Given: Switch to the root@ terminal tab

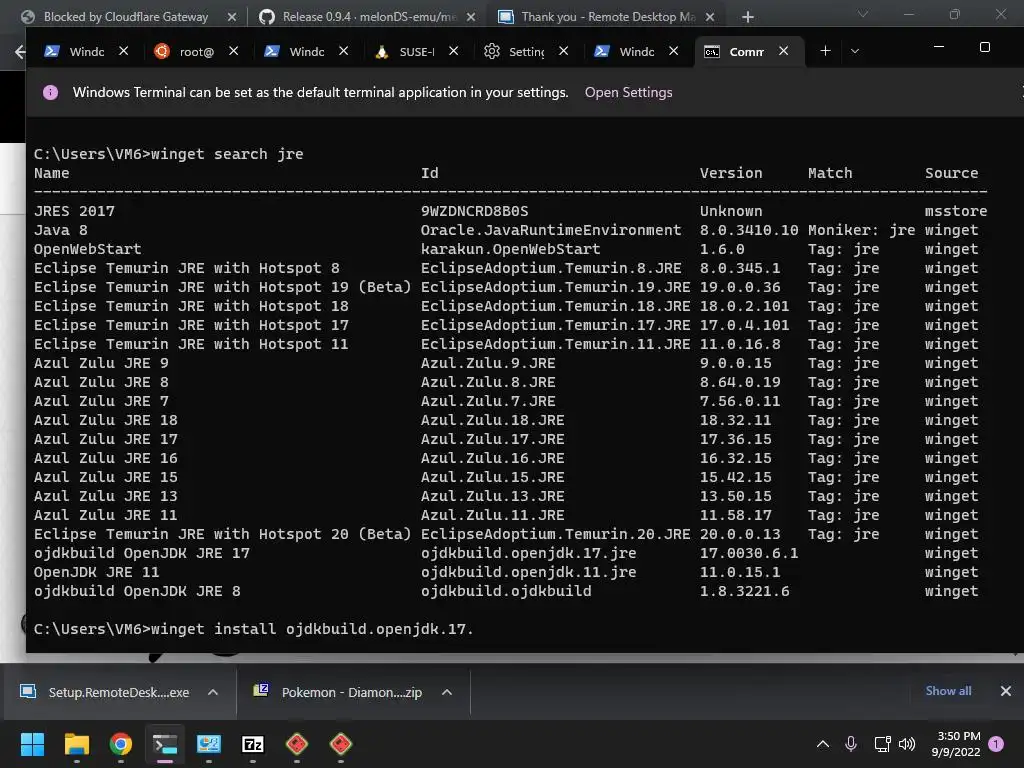Looking at the screenshot, I should (197, 52).
